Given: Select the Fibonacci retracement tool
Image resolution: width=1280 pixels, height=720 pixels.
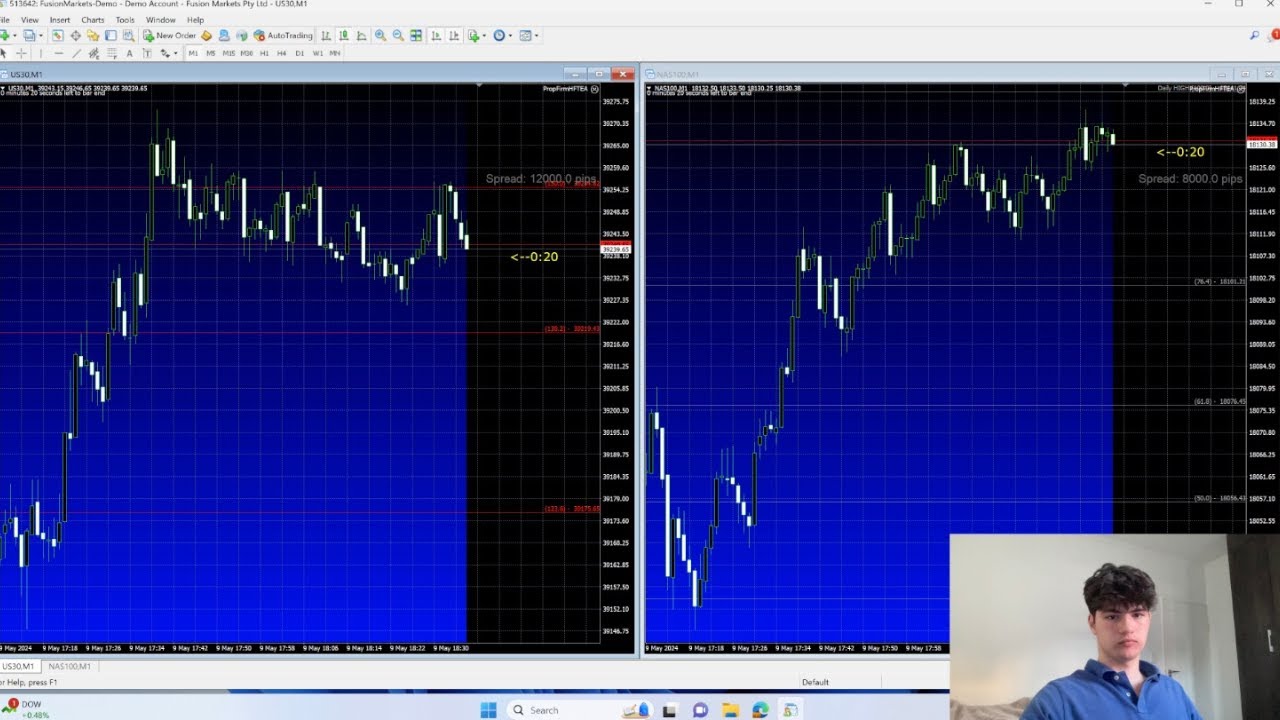Looking at the screenshot, I should [111, 53].
